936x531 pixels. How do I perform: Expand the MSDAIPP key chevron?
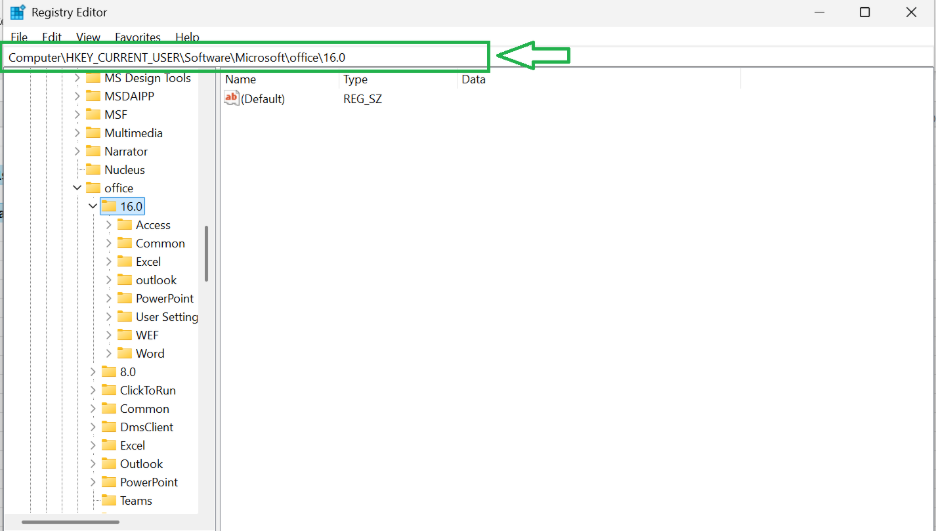(77, 96)
